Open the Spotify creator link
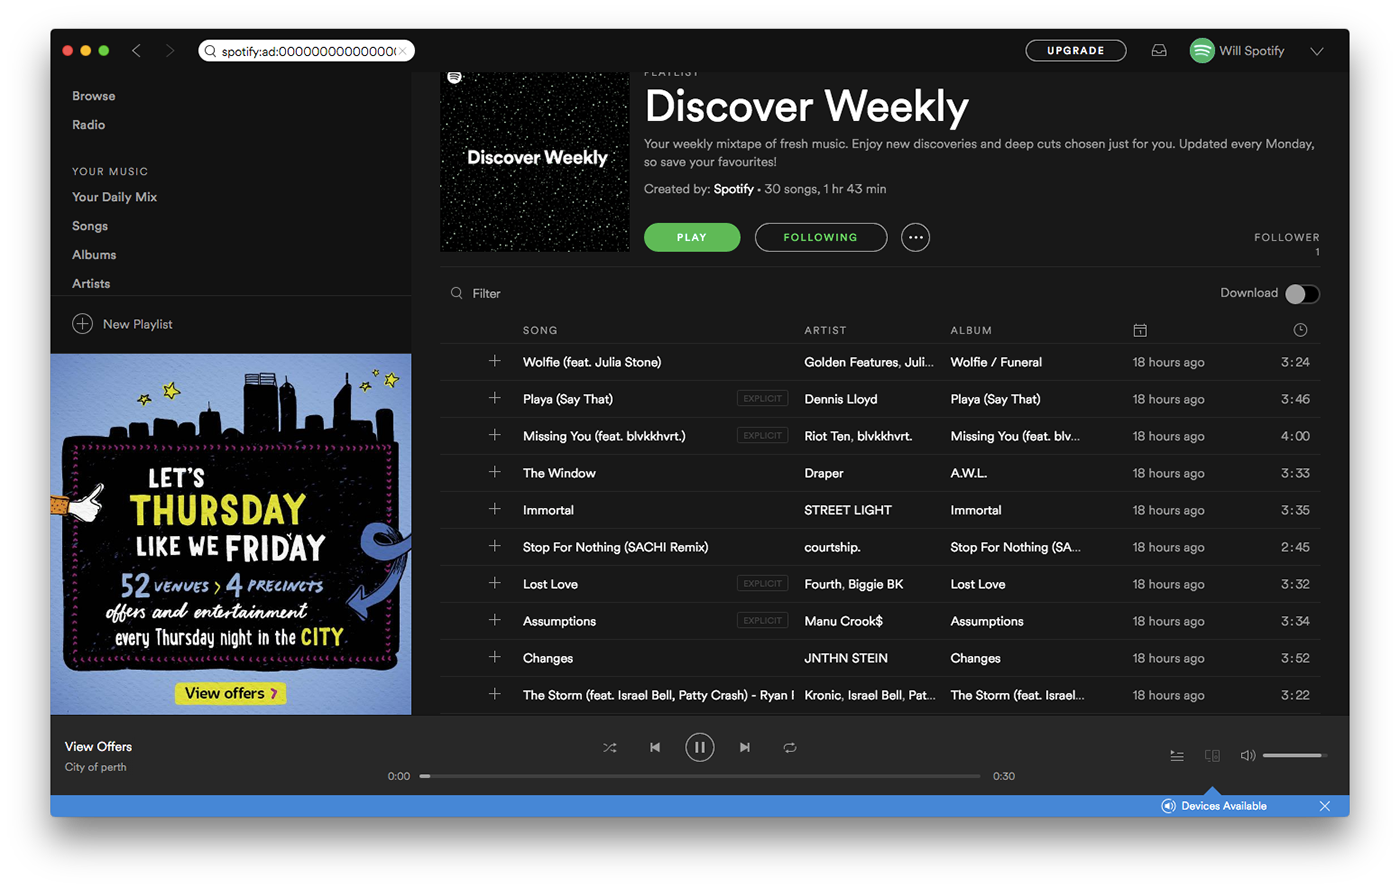The height and width of the screenshot is (889, 1400). coord(734,189)
